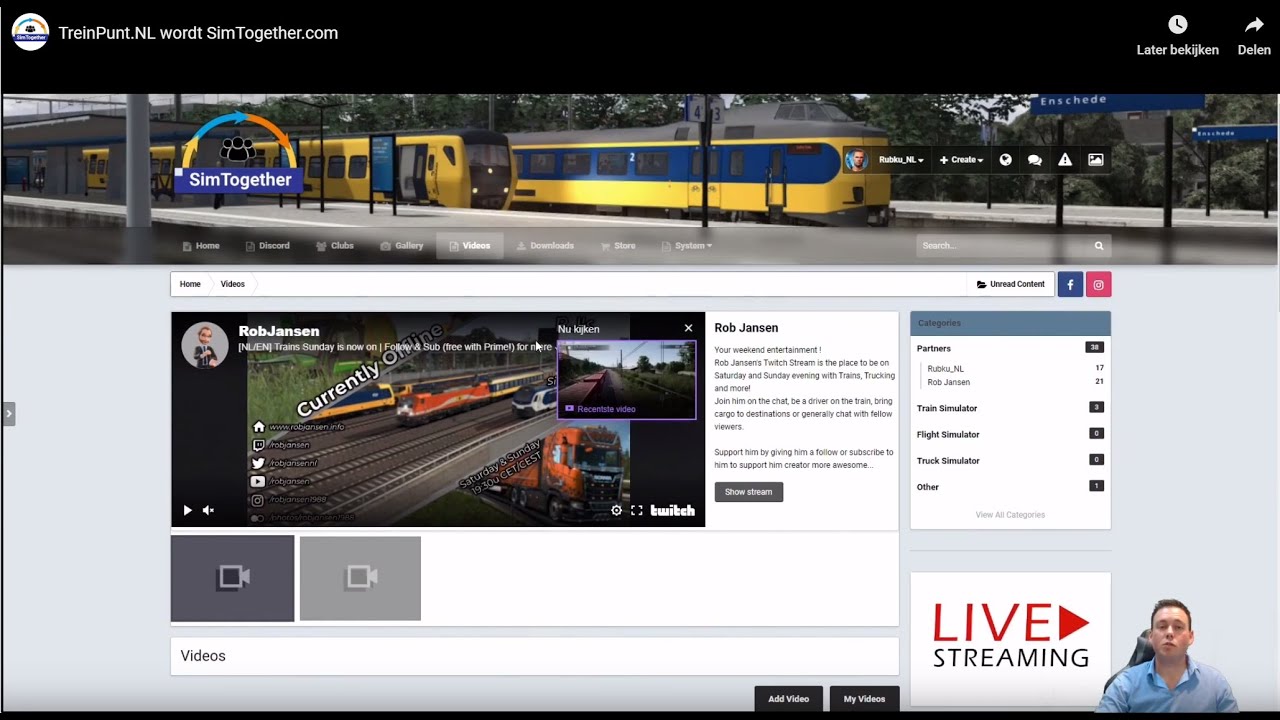Click the SimTogether channel icon in title
This screenshot has width=1280, height=720.
(30, 32)
